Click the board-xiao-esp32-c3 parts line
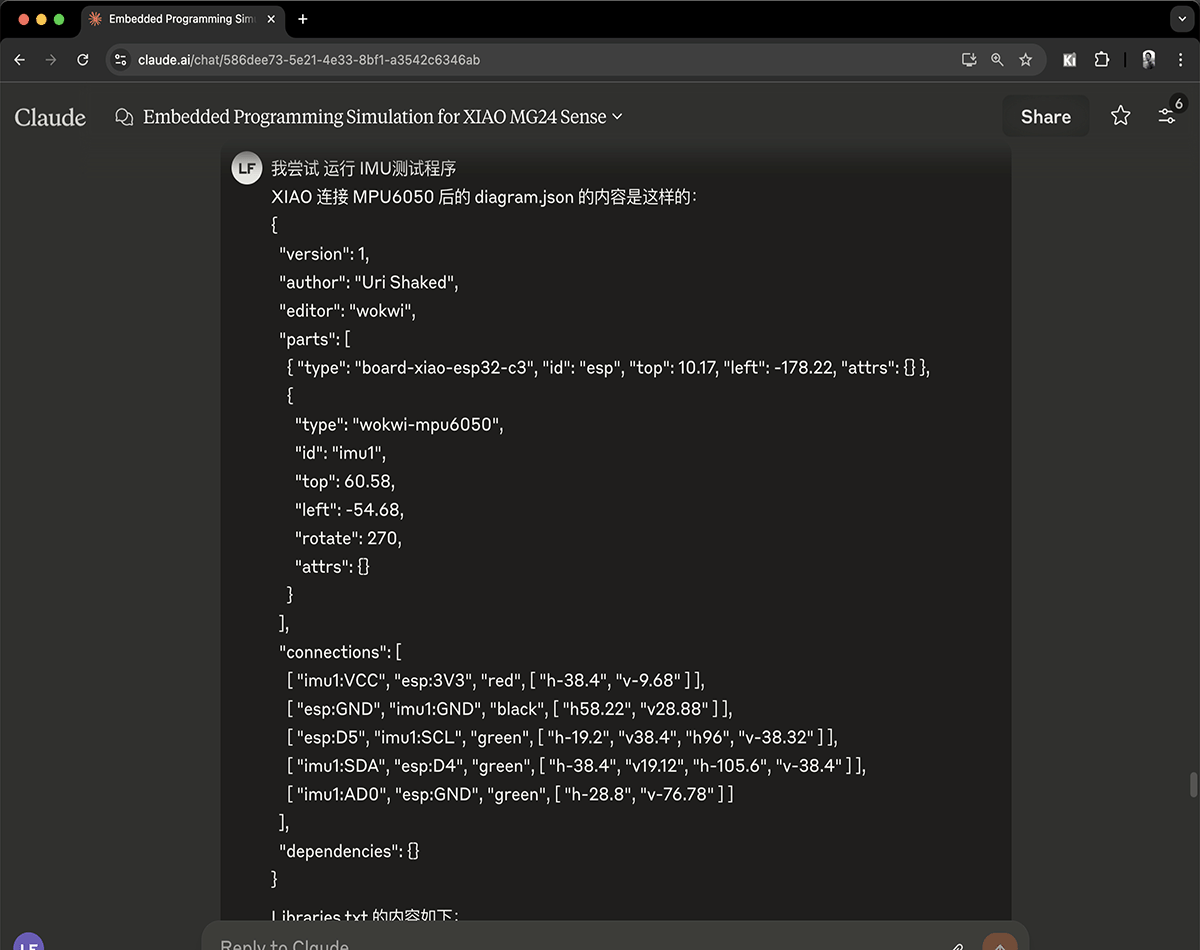The image size is (1200, 950). (609, 367)
